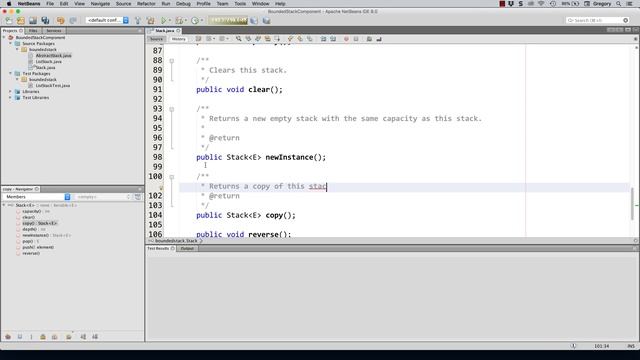Click the Save All toolbar icon

coord(45,20)
